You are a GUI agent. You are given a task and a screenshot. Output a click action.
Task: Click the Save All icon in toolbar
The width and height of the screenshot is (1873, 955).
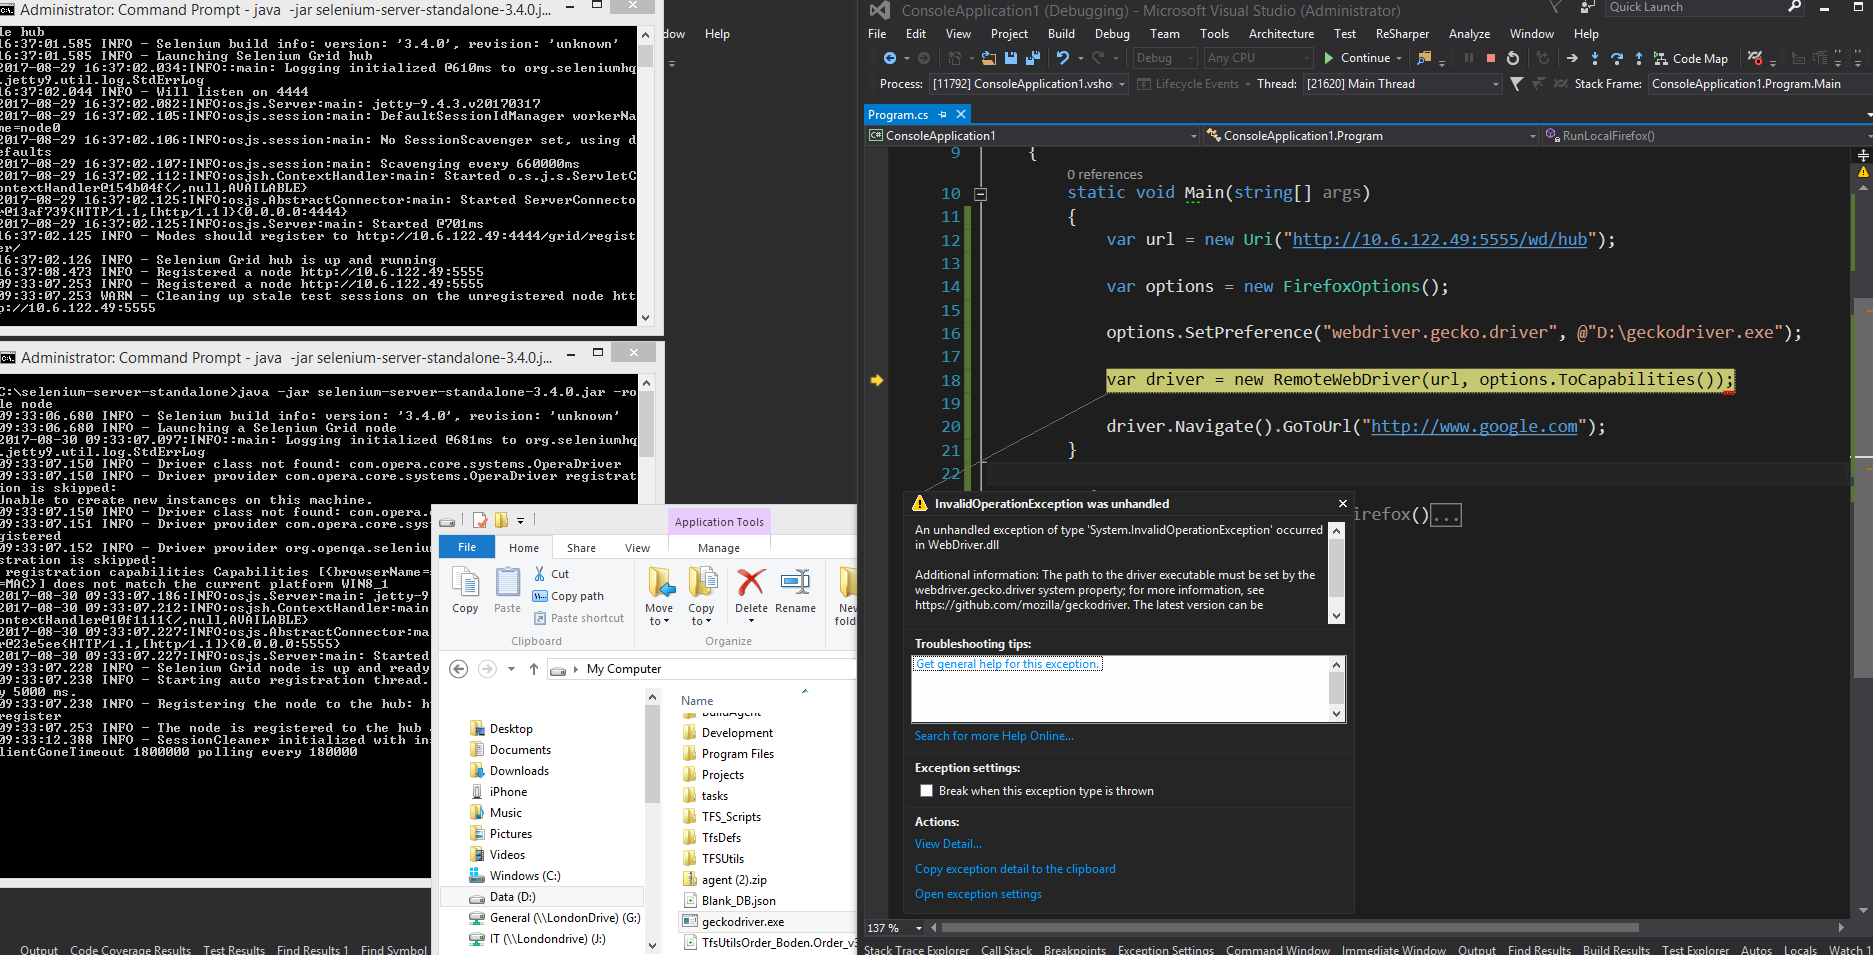coord(1032,58)
